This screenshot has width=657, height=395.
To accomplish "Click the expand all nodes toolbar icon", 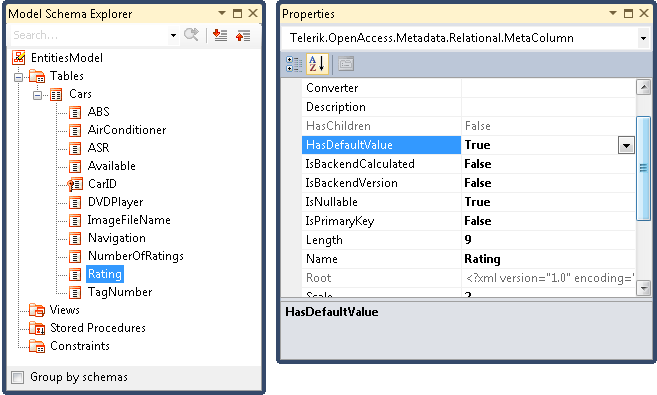I will (220, 35).
